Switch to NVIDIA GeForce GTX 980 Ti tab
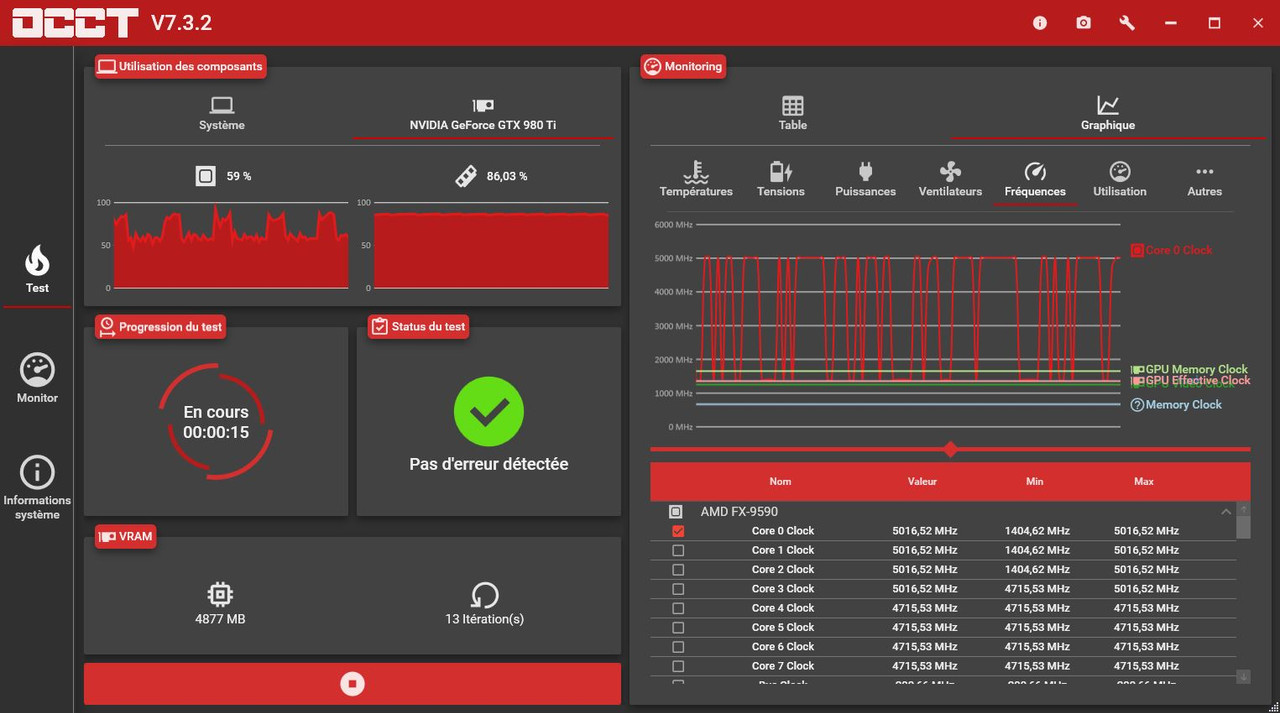Viewport: 1280px width, 713px height. (x=484, y=114)
